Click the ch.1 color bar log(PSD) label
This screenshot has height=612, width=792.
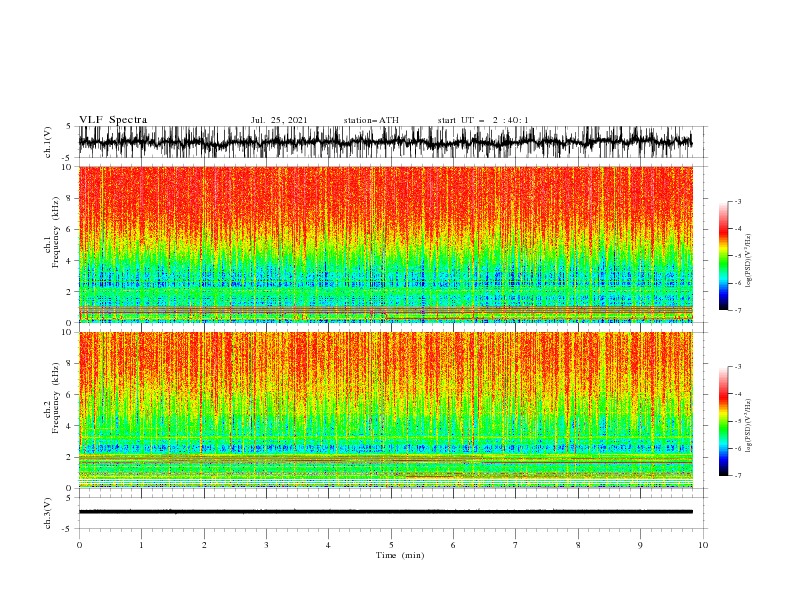pyautogui.click(x=748, y=261)
